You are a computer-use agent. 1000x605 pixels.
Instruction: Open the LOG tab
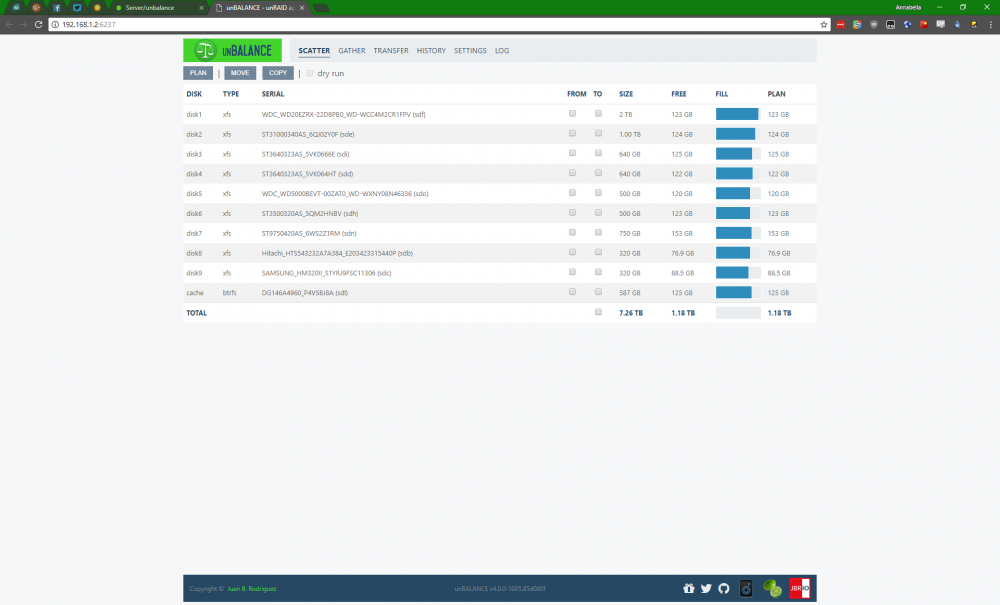[502, 50]
